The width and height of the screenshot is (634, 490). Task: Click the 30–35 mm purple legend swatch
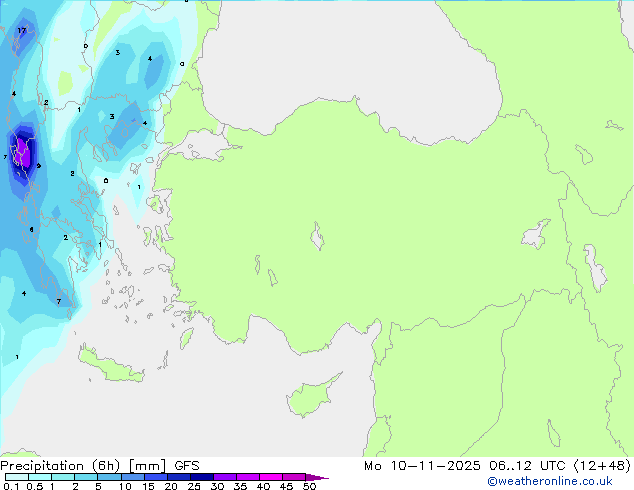click(225, 477)
